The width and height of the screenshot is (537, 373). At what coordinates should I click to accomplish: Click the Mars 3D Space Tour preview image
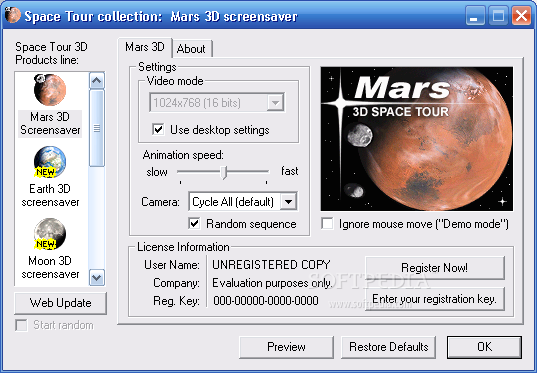tap(417, 139)
